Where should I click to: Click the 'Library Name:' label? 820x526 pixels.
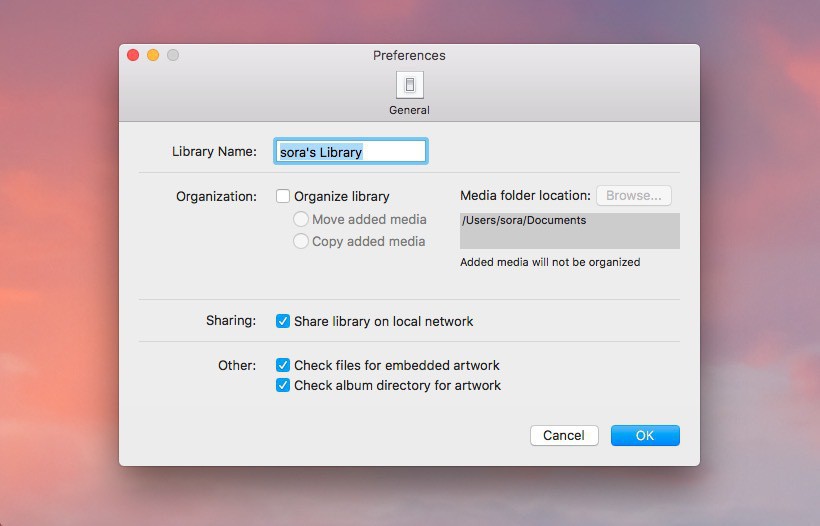214,152
